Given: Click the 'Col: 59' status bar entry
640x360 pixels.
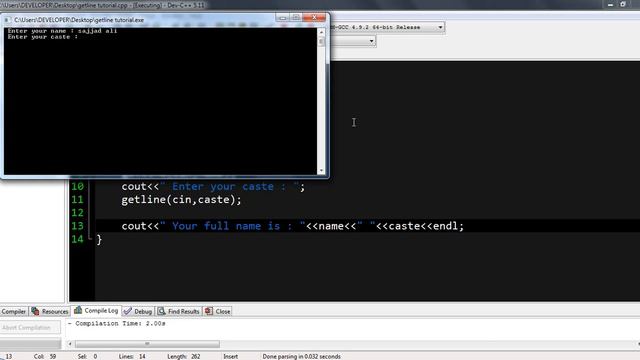Looking at the screenshot, I should (45, 356).
